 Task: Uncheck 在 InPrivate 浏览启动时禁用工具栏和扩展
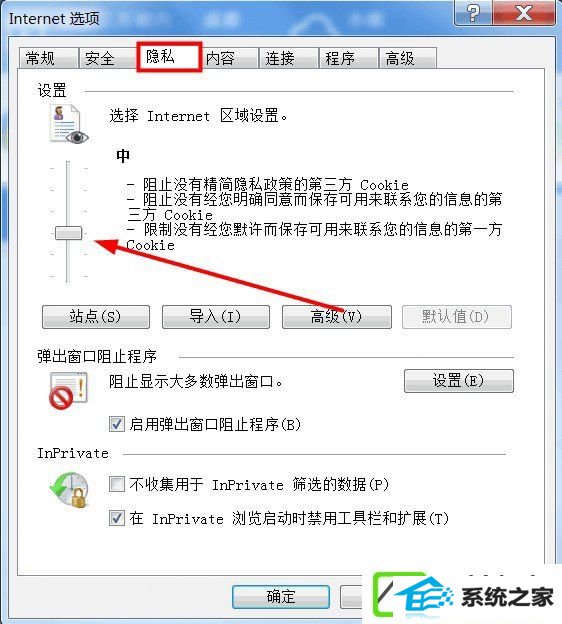click(x=117, y=518)
